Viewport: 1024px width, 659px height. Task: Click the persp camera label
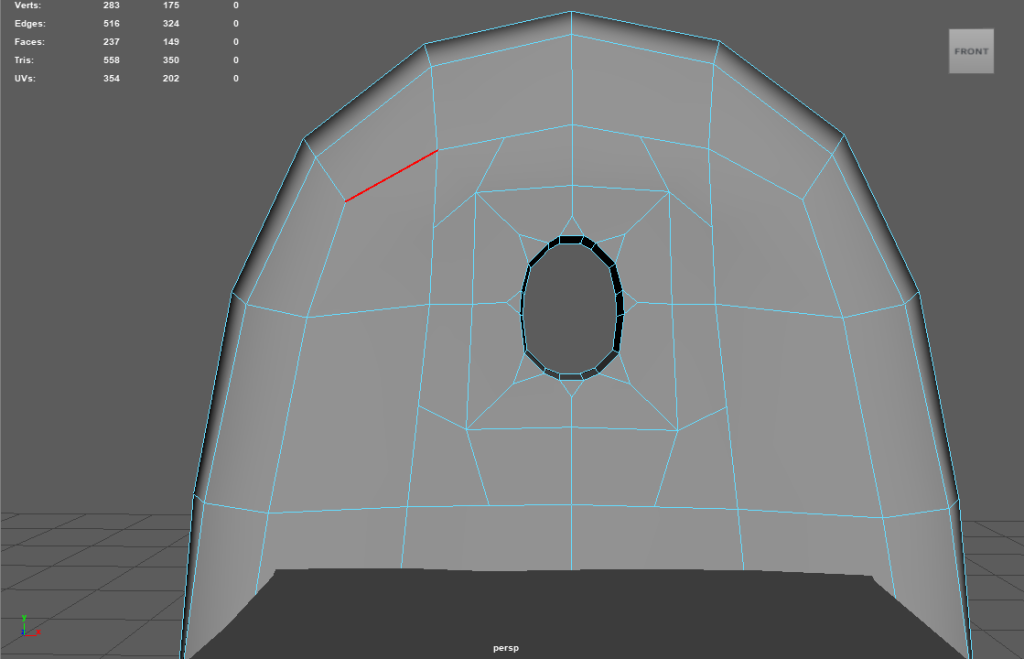click(x=507, y=648)
